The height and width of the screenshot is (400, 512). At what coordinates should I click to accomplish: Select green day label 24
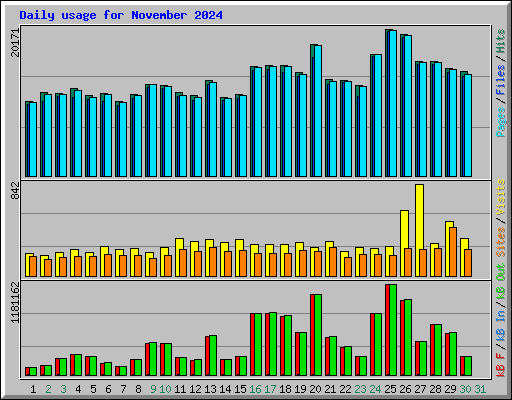point(375,389)
